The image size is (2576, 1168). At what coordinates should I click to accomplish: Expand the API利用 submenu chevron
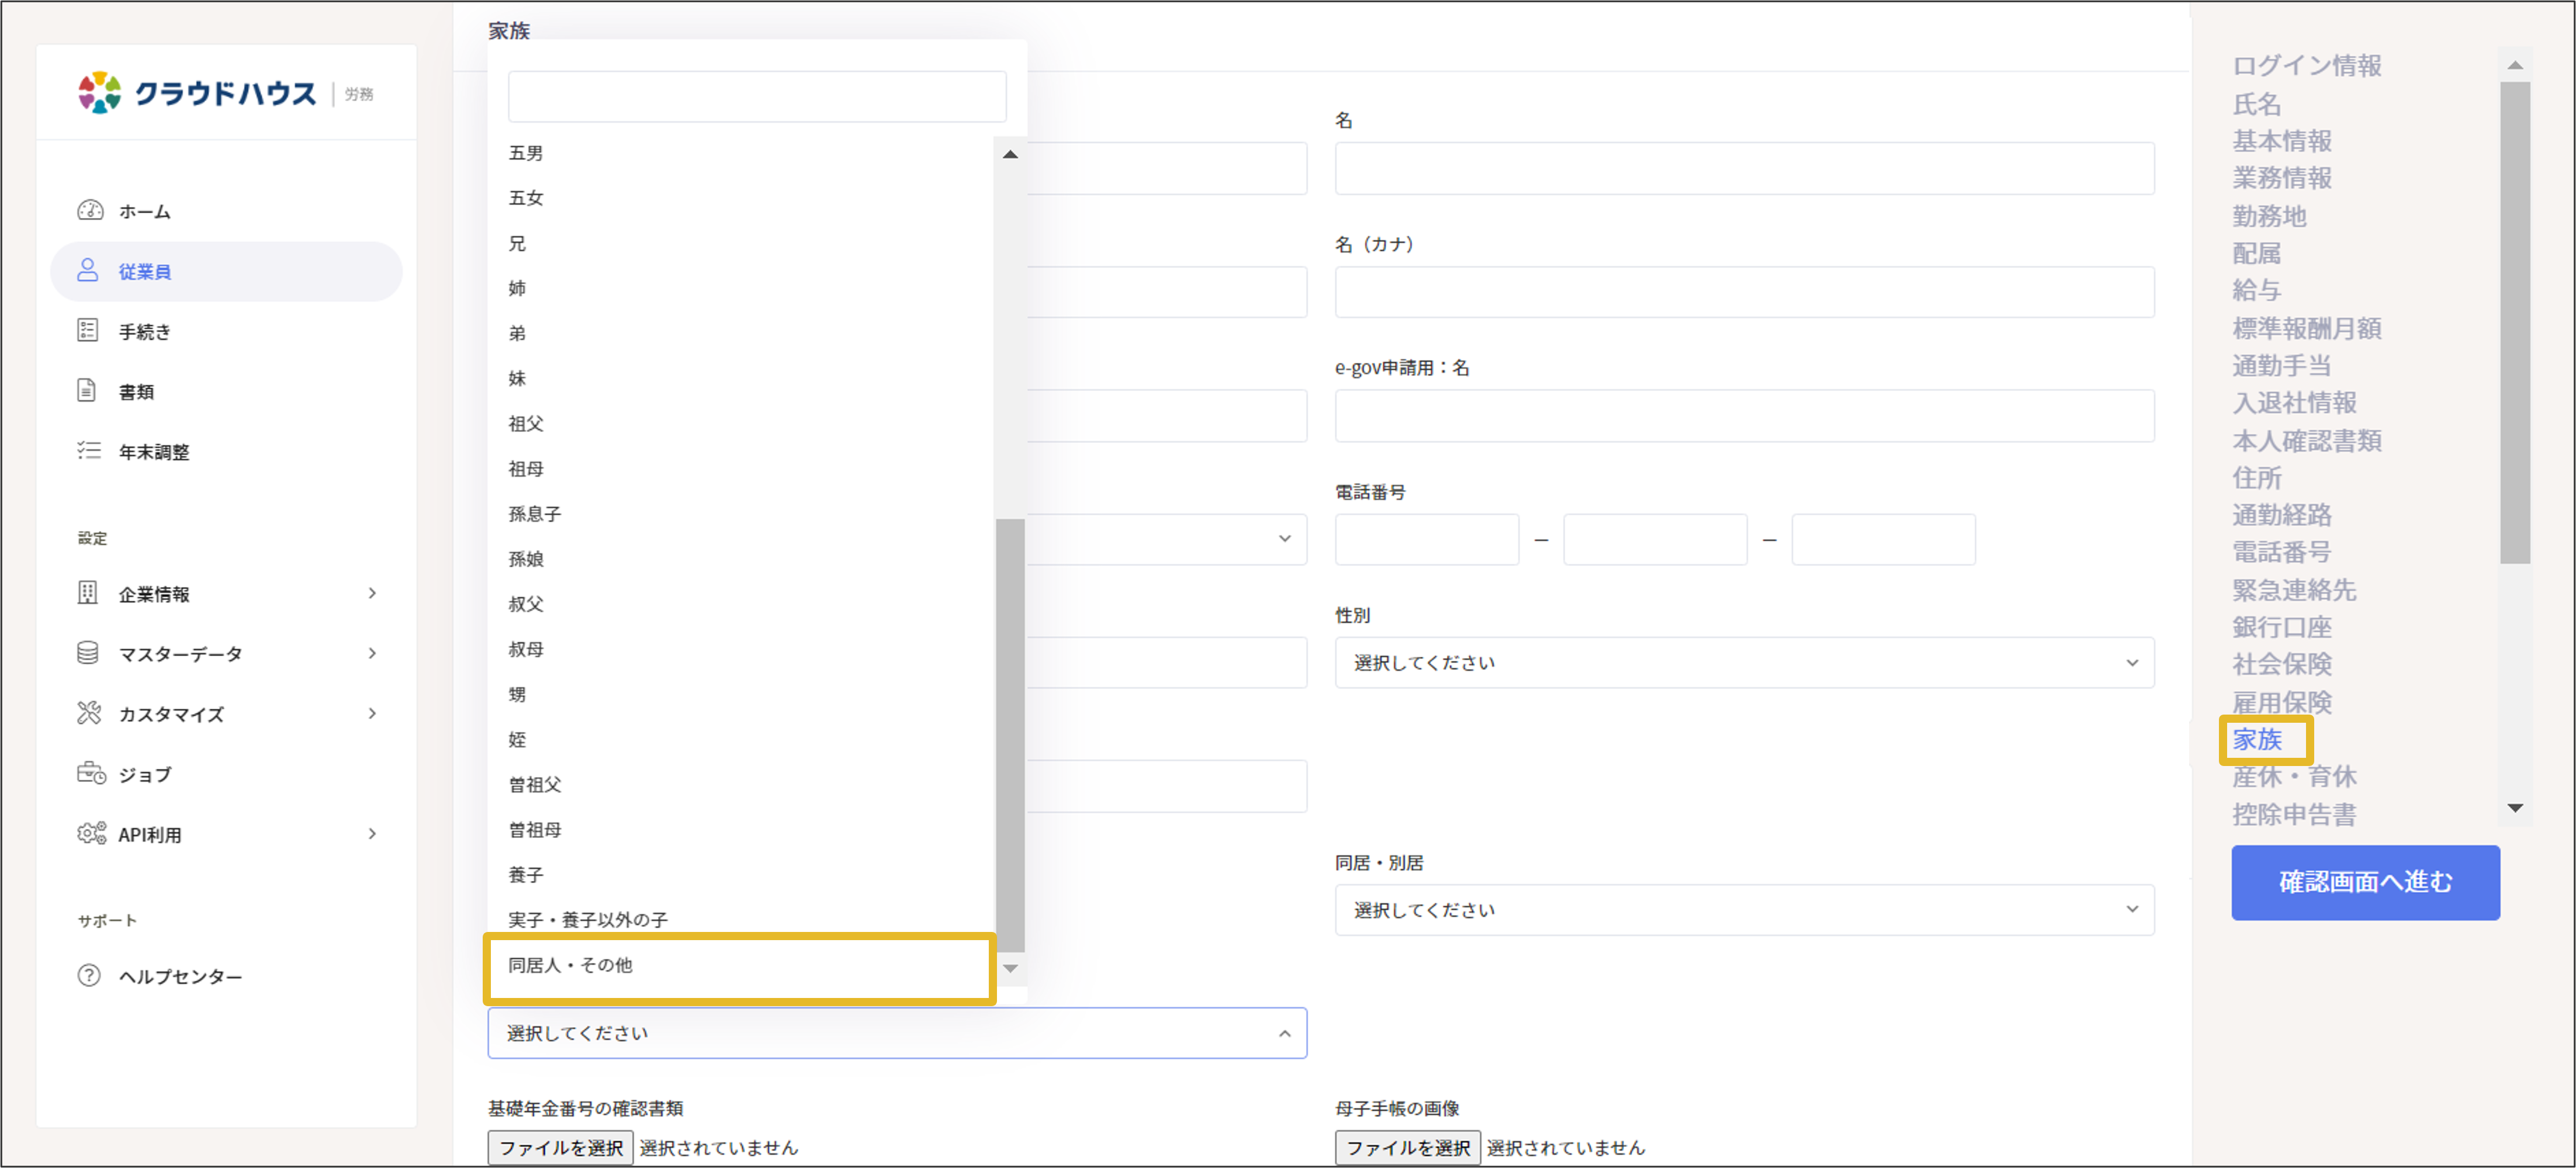372,833
